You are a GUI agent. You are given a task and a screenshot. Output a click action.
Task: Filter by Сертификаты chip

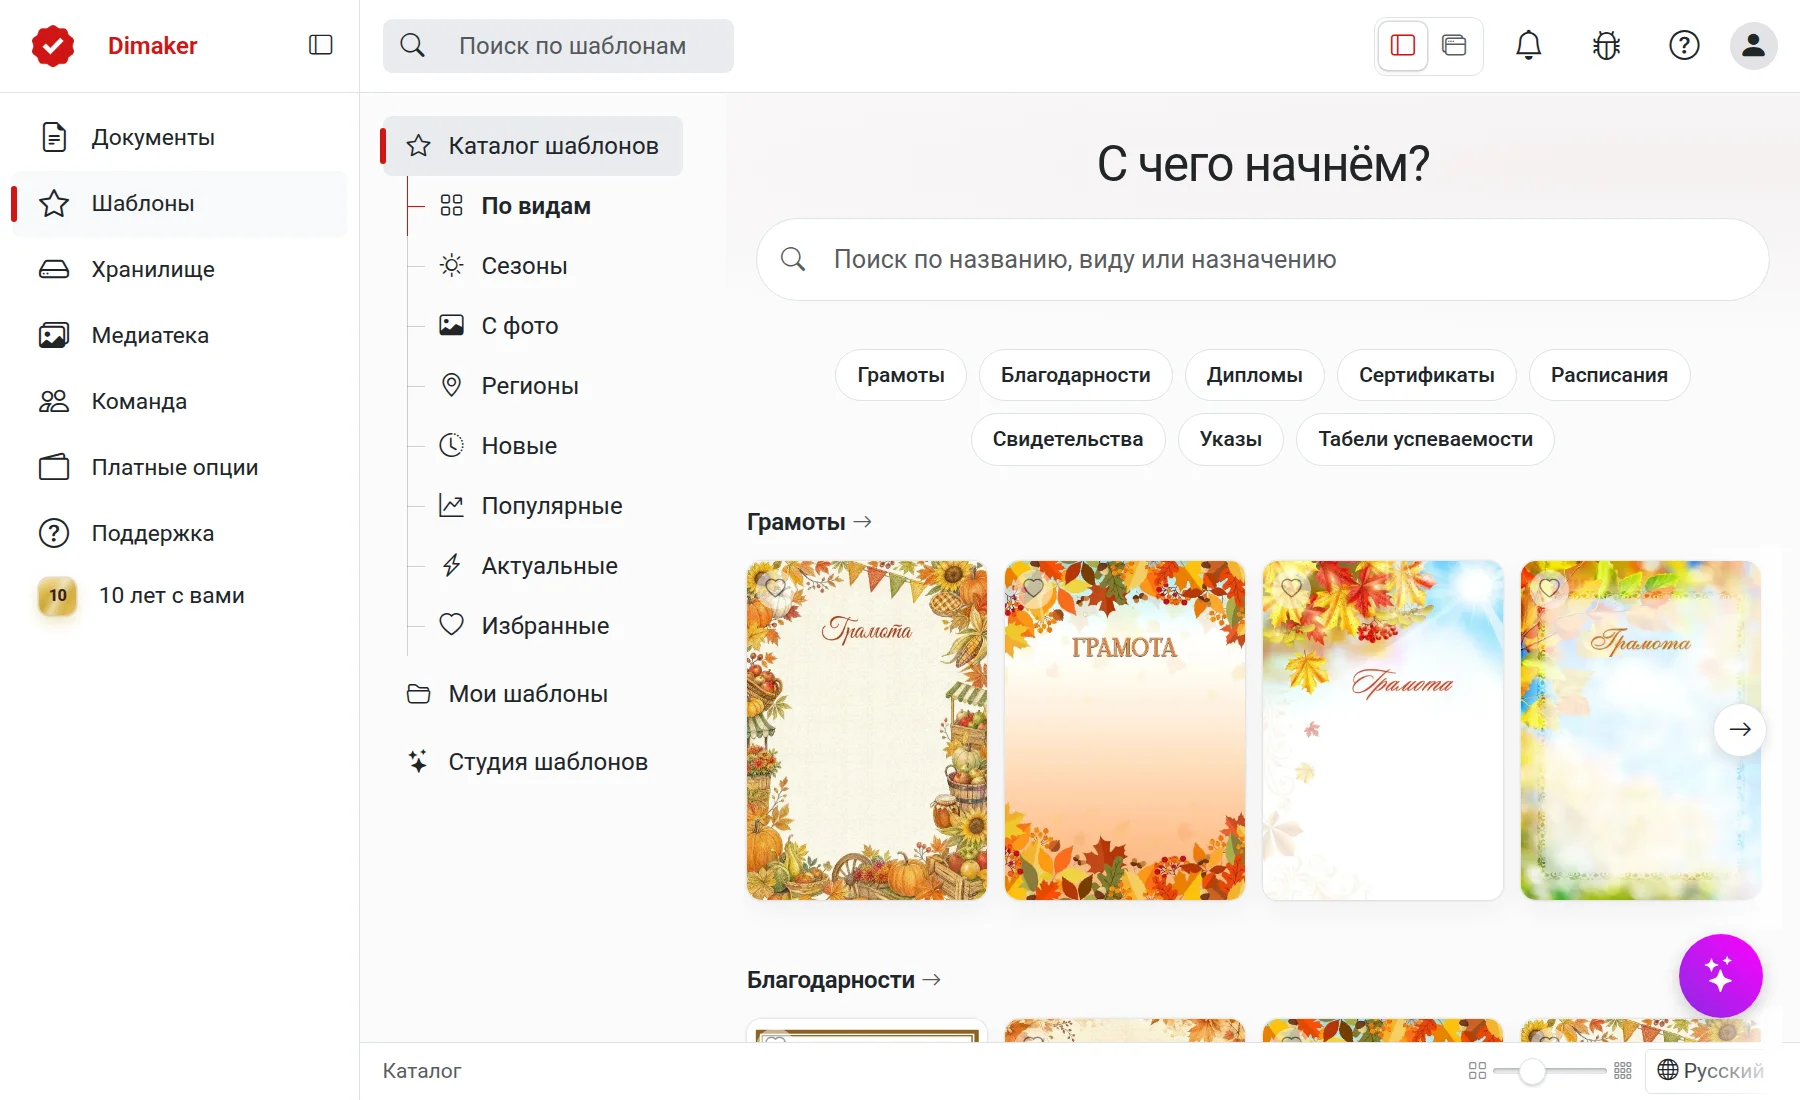pyautogui.click(x=1426, y=375)
